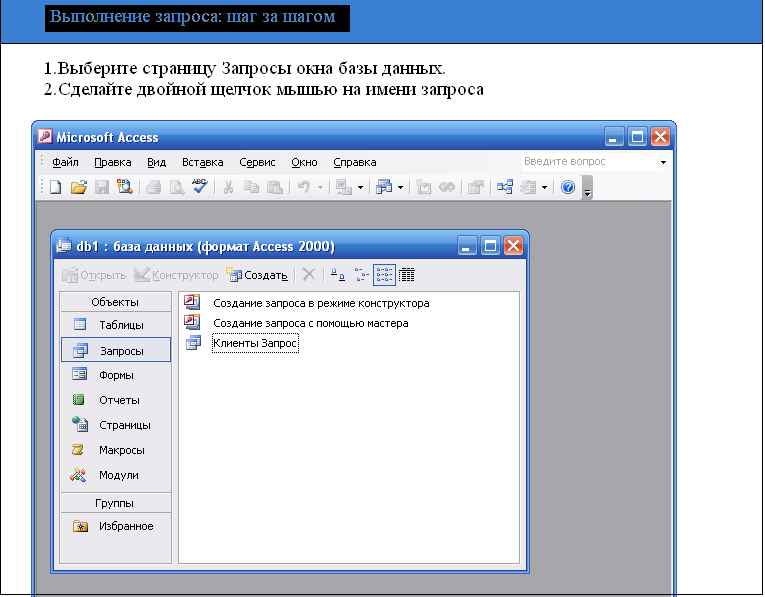The image size is (765, 597).
Task: Click the Paste clipboard icon
Action: tap(275, 187)
